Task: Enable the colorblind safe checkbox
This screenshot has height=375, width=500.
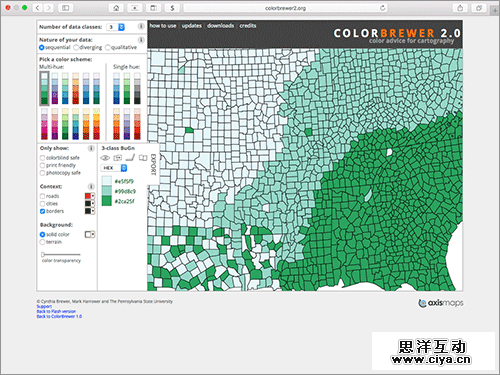Action: [42, 158]
